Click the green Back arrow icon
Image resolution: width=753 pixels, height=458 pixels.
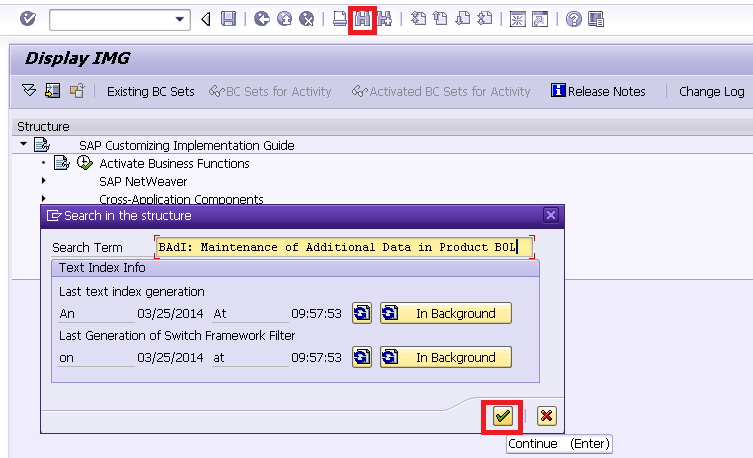pyautogui.click(x=262, y=19)
